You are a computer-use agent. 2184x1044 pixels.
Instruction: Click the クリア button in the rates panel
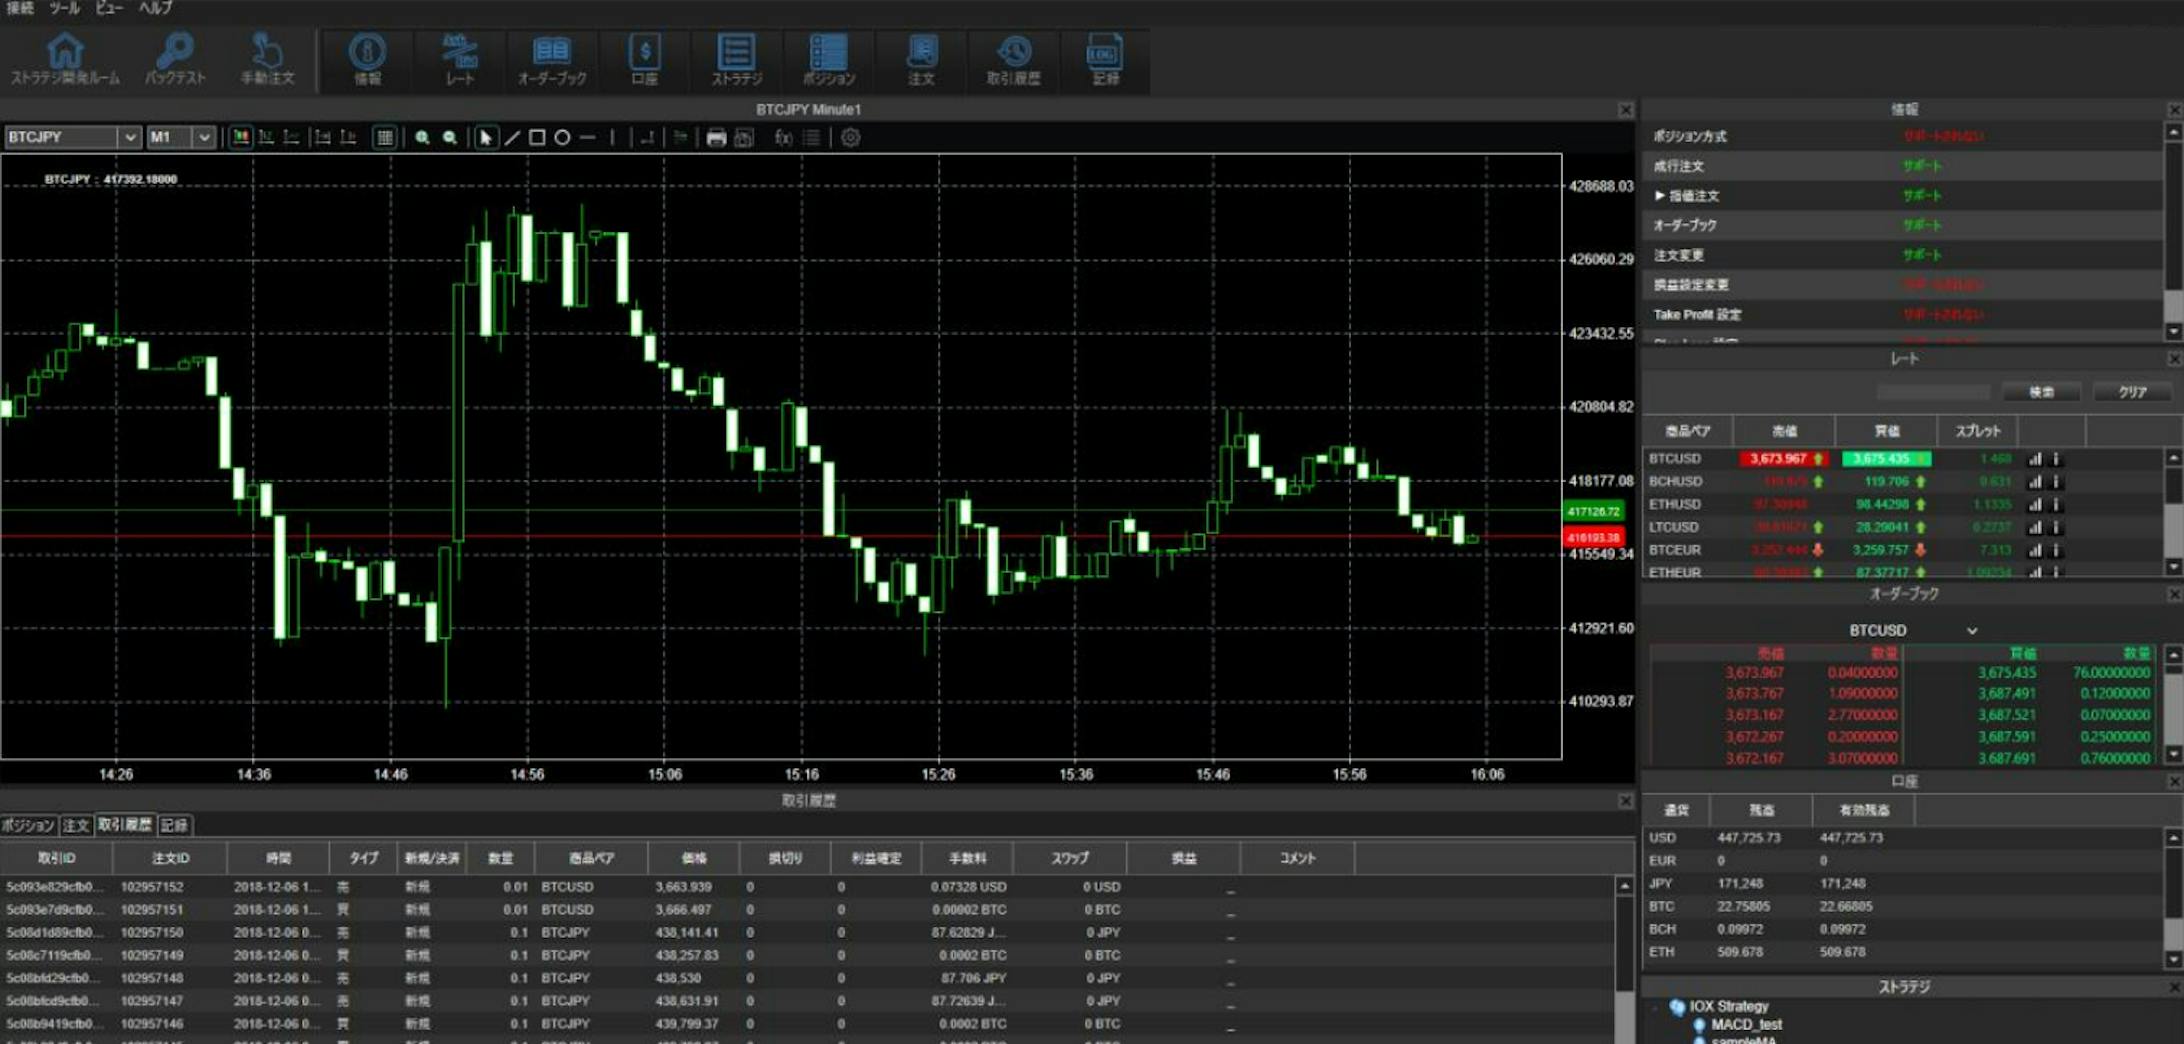click(x=2131, y=391)
